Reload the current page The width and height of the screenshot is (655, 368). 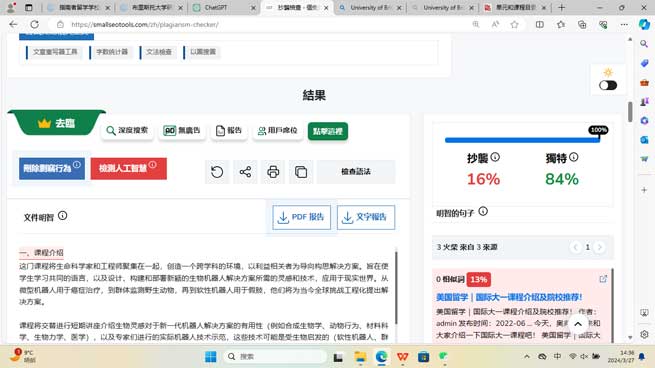pos(34,24)
